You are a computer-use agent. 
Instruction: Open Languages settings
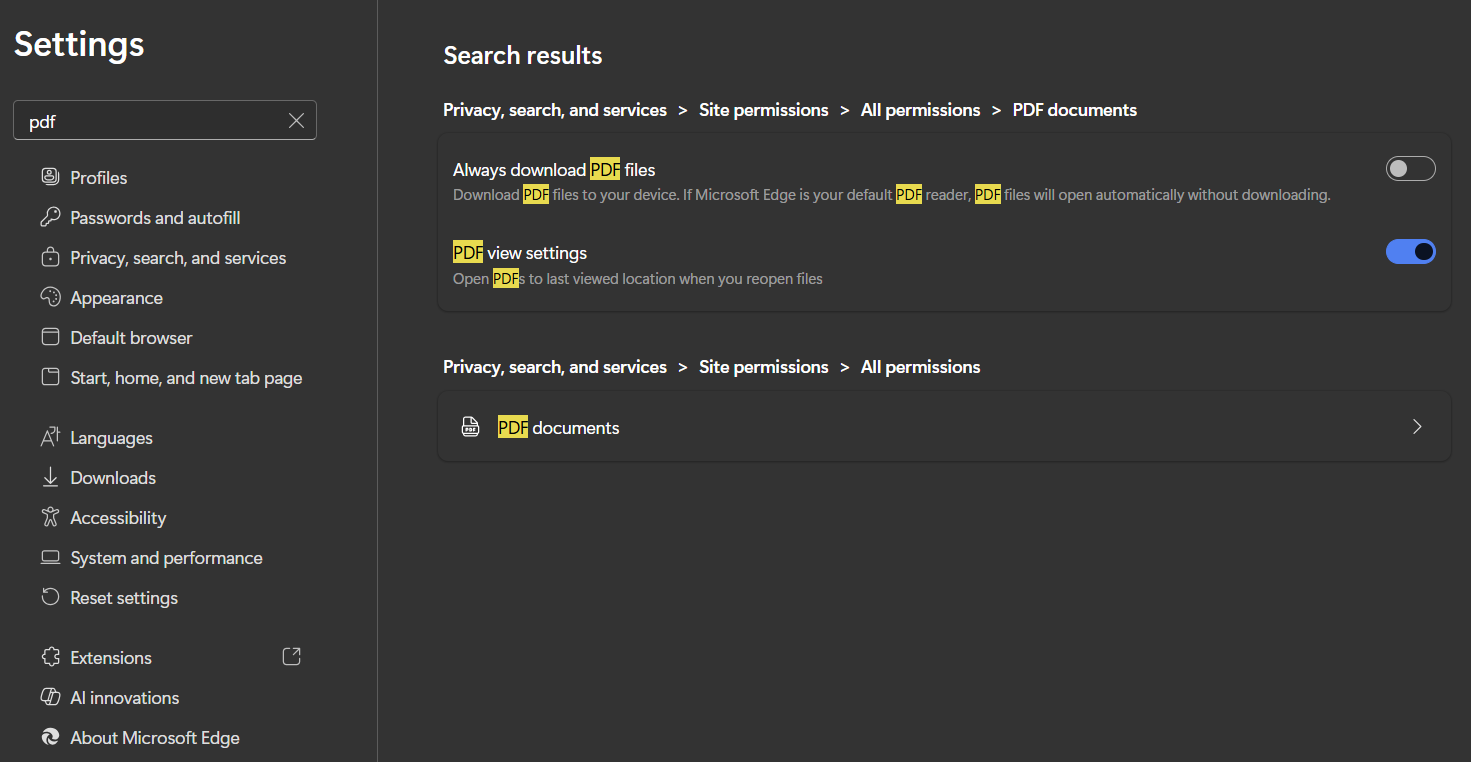click(111, 438)
